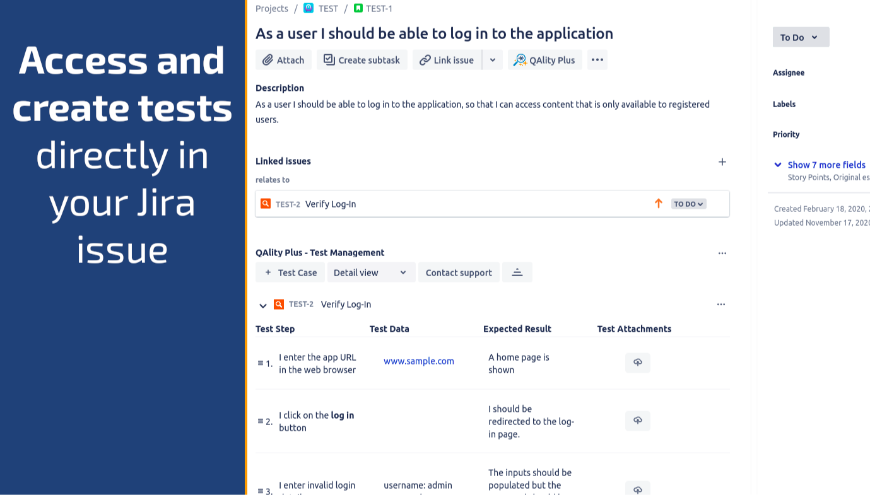Click 'A home page is shown' expected result
The image size is (870, 495).
[x=519, y=363]
